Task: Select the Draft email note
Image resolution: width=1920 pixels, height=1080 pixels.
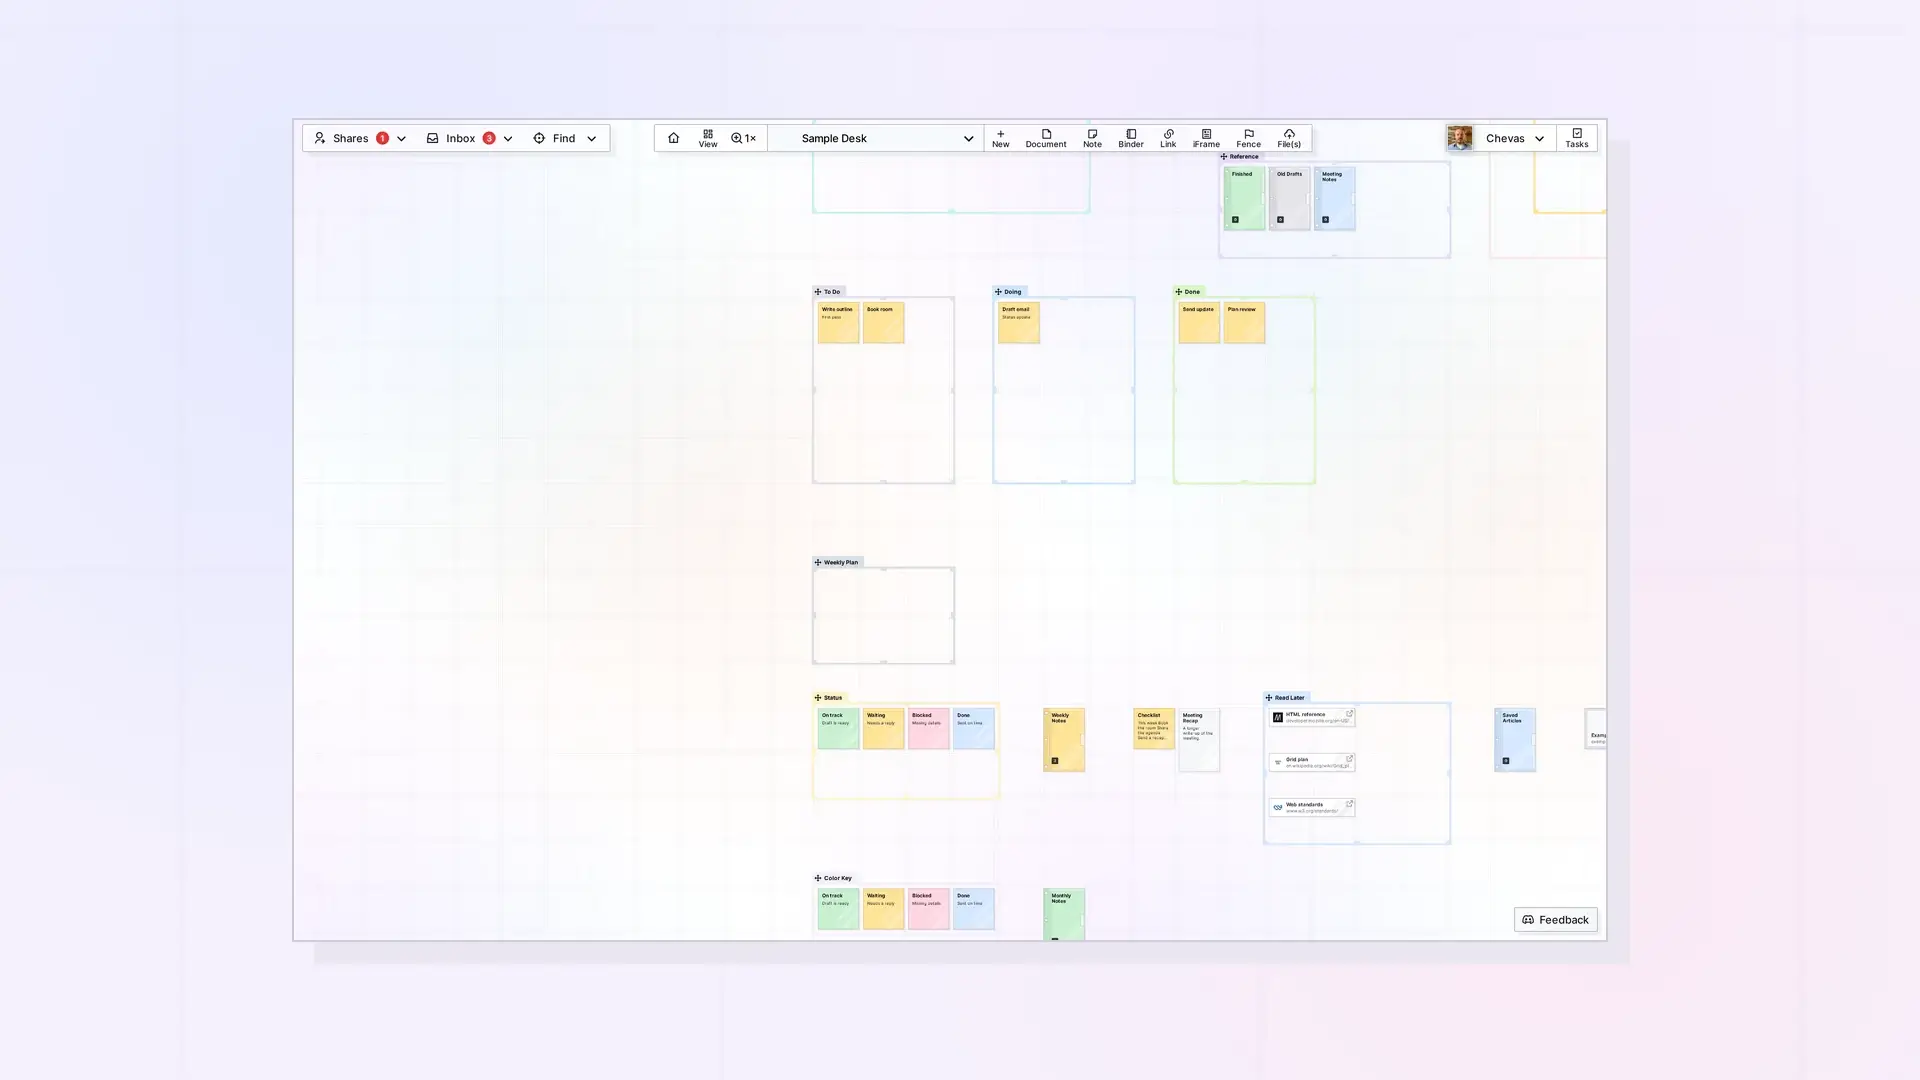Action: pos(1018,323)
